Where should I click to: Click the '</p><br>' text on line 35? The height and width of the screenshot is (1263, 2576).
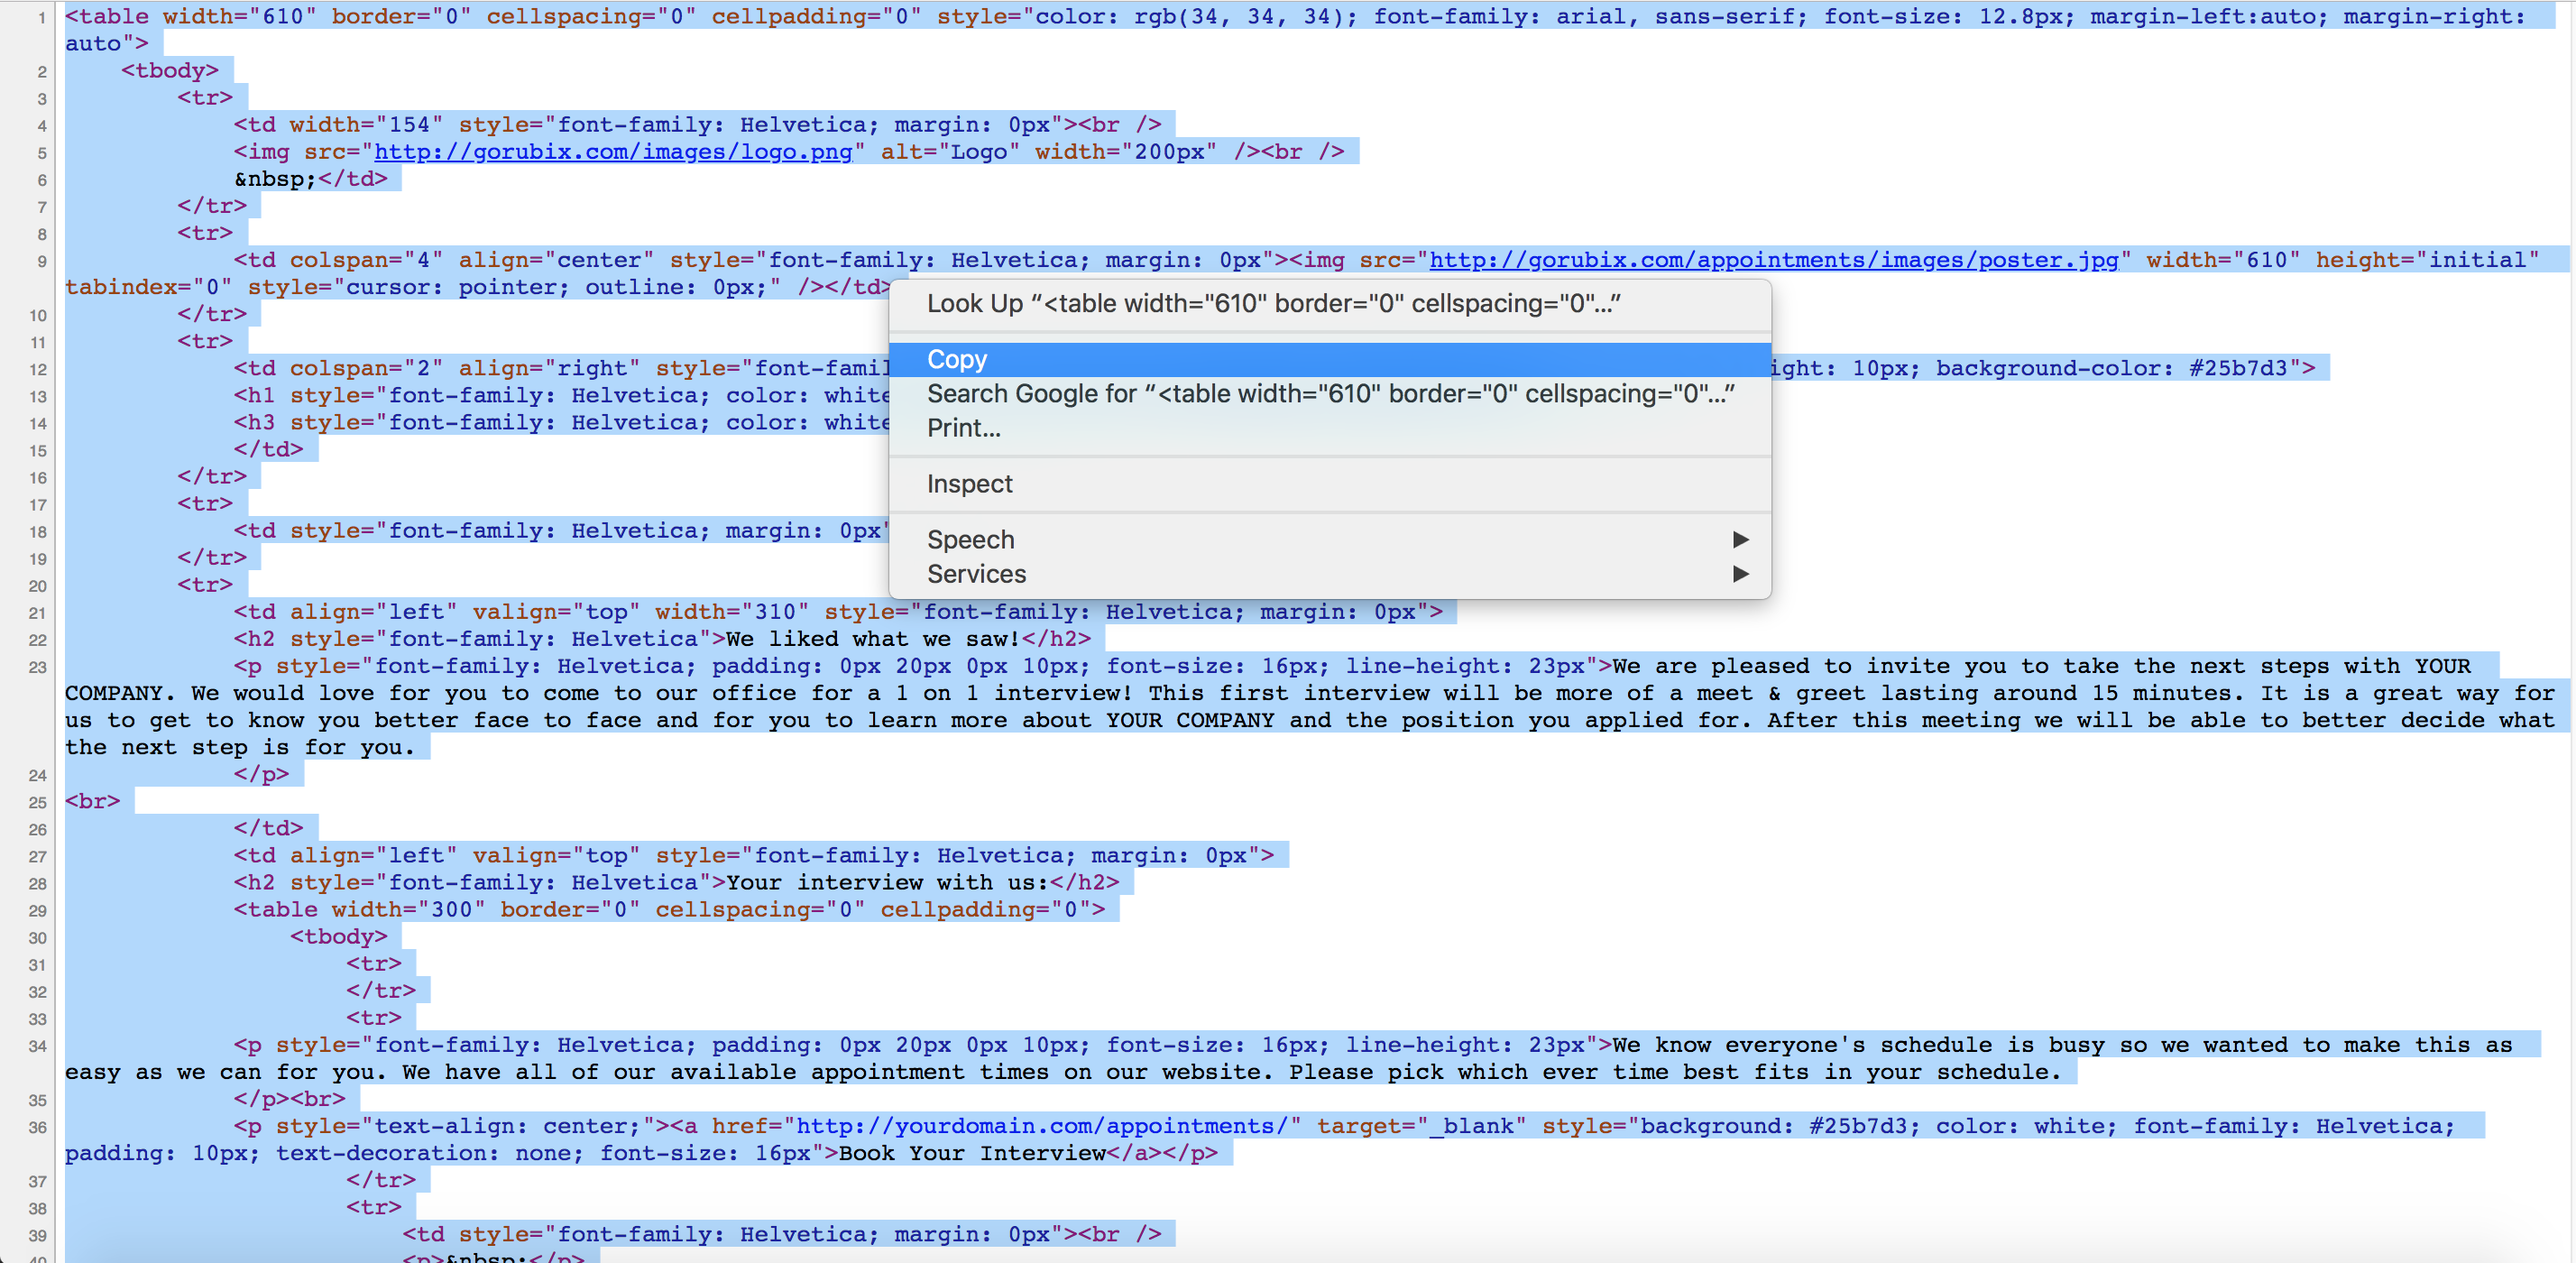290,1099
